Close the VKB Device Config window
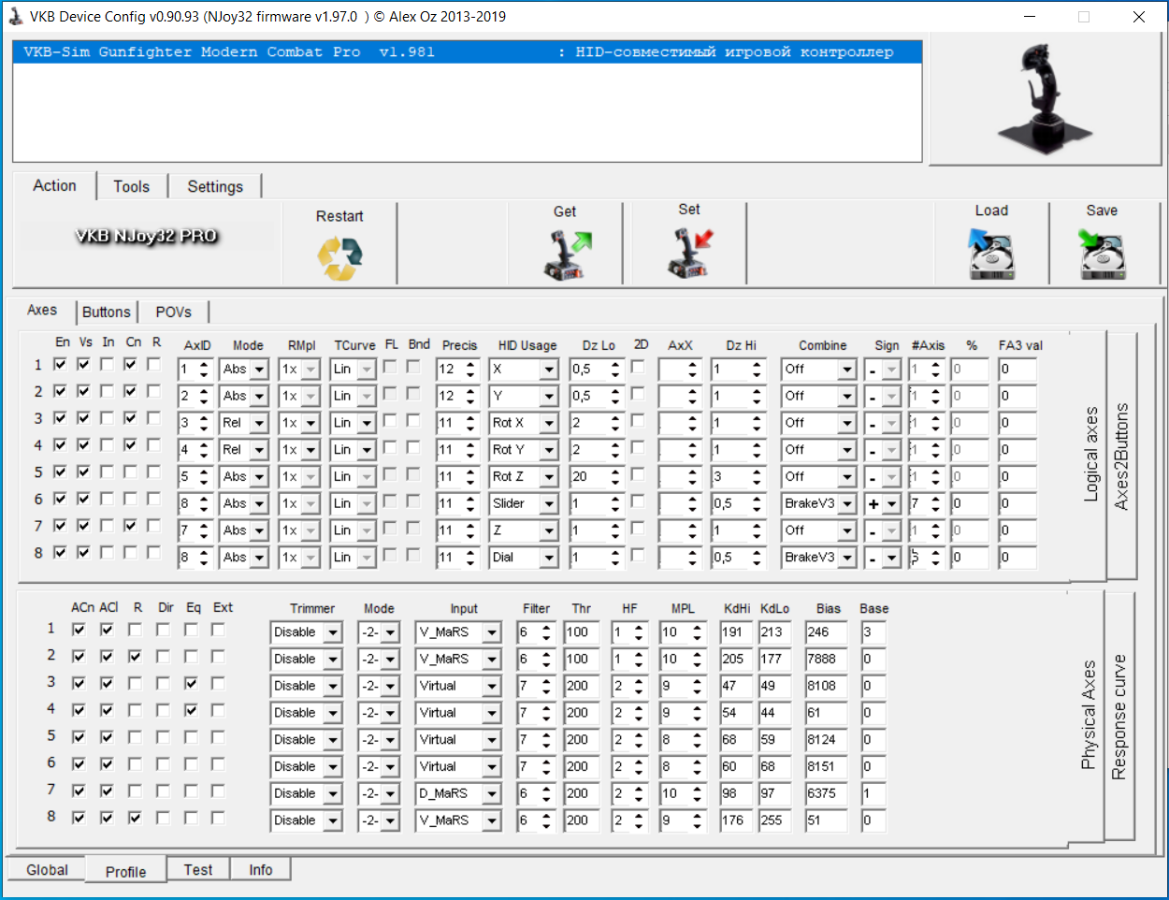 coord(1138,16)
